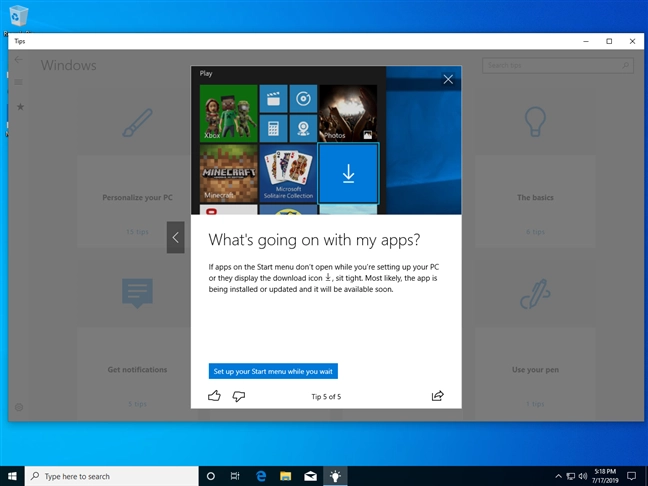
Task: Click the network tray icon
Action: pyautogui.click(x=571, y=476)
